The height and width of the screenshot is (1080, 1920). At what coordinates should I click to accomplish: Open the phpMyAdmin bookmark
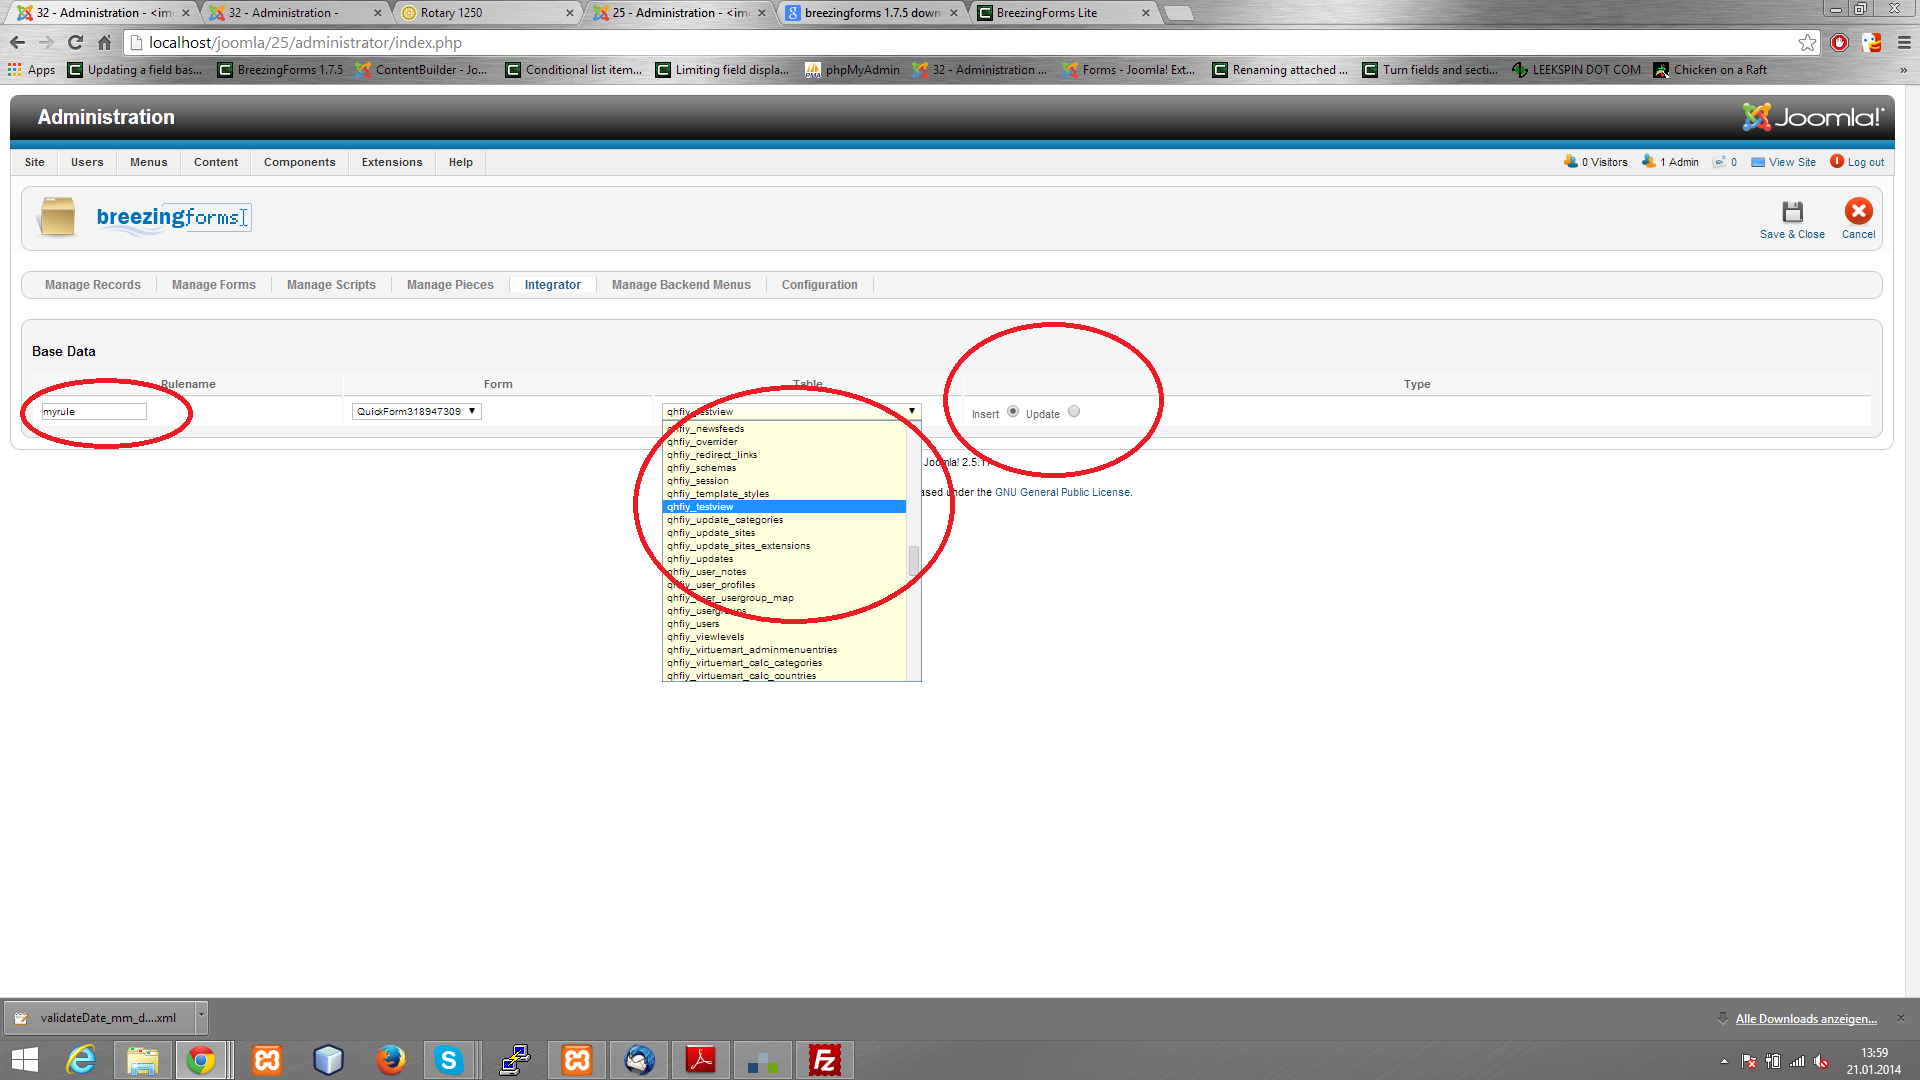[x=852, y=70]
